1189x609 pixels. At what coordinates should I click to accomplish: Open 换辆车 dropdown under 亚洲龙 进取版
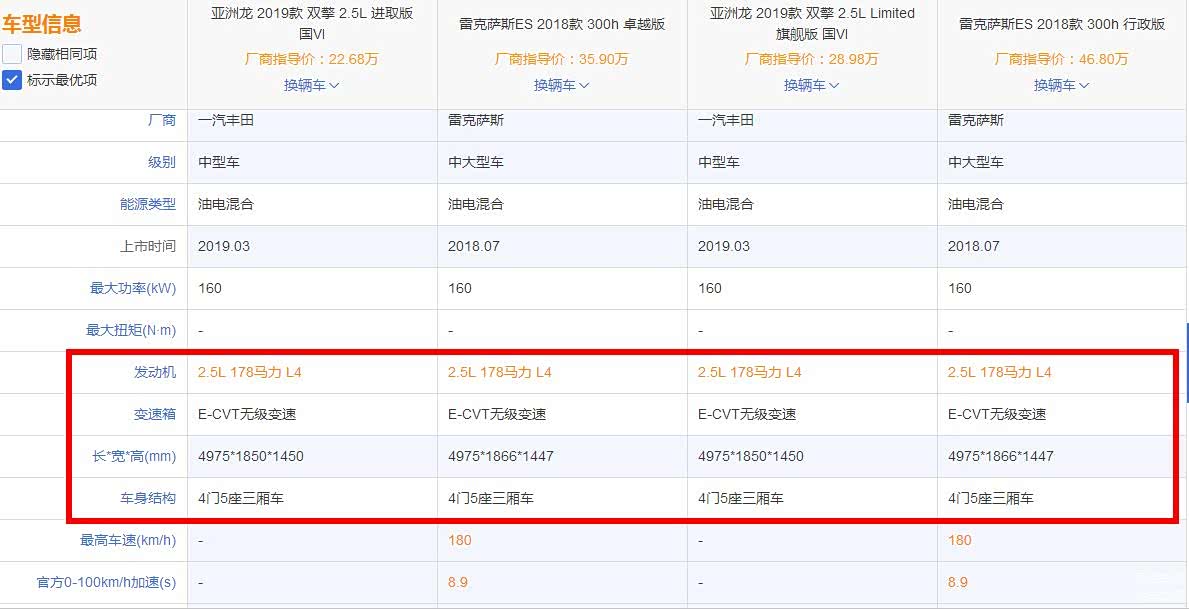point(311,85)
